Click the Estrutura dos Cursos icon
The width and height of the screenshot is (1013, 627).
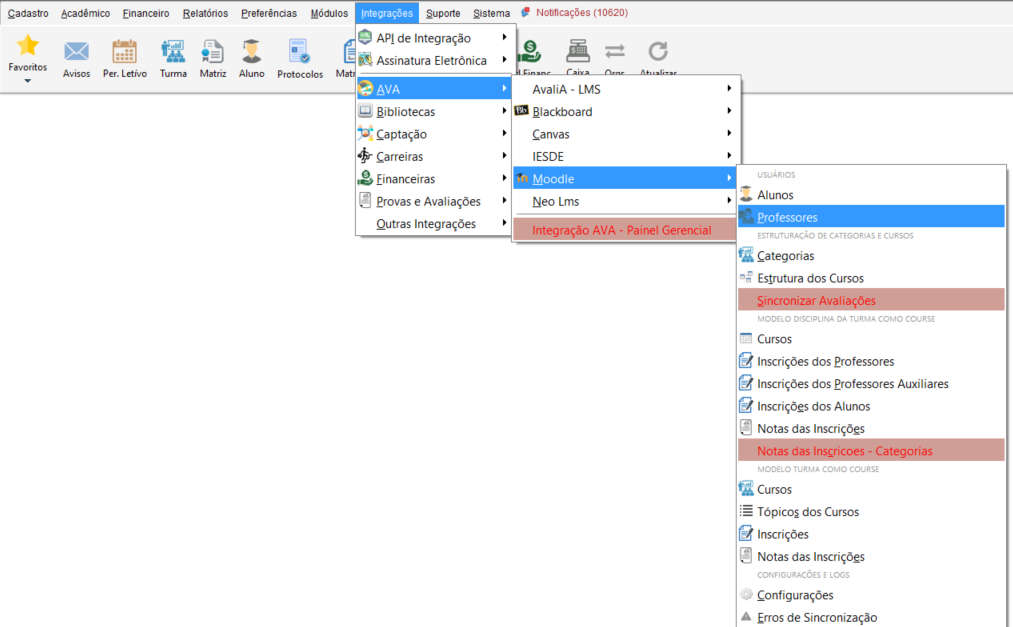click(746, 277)
